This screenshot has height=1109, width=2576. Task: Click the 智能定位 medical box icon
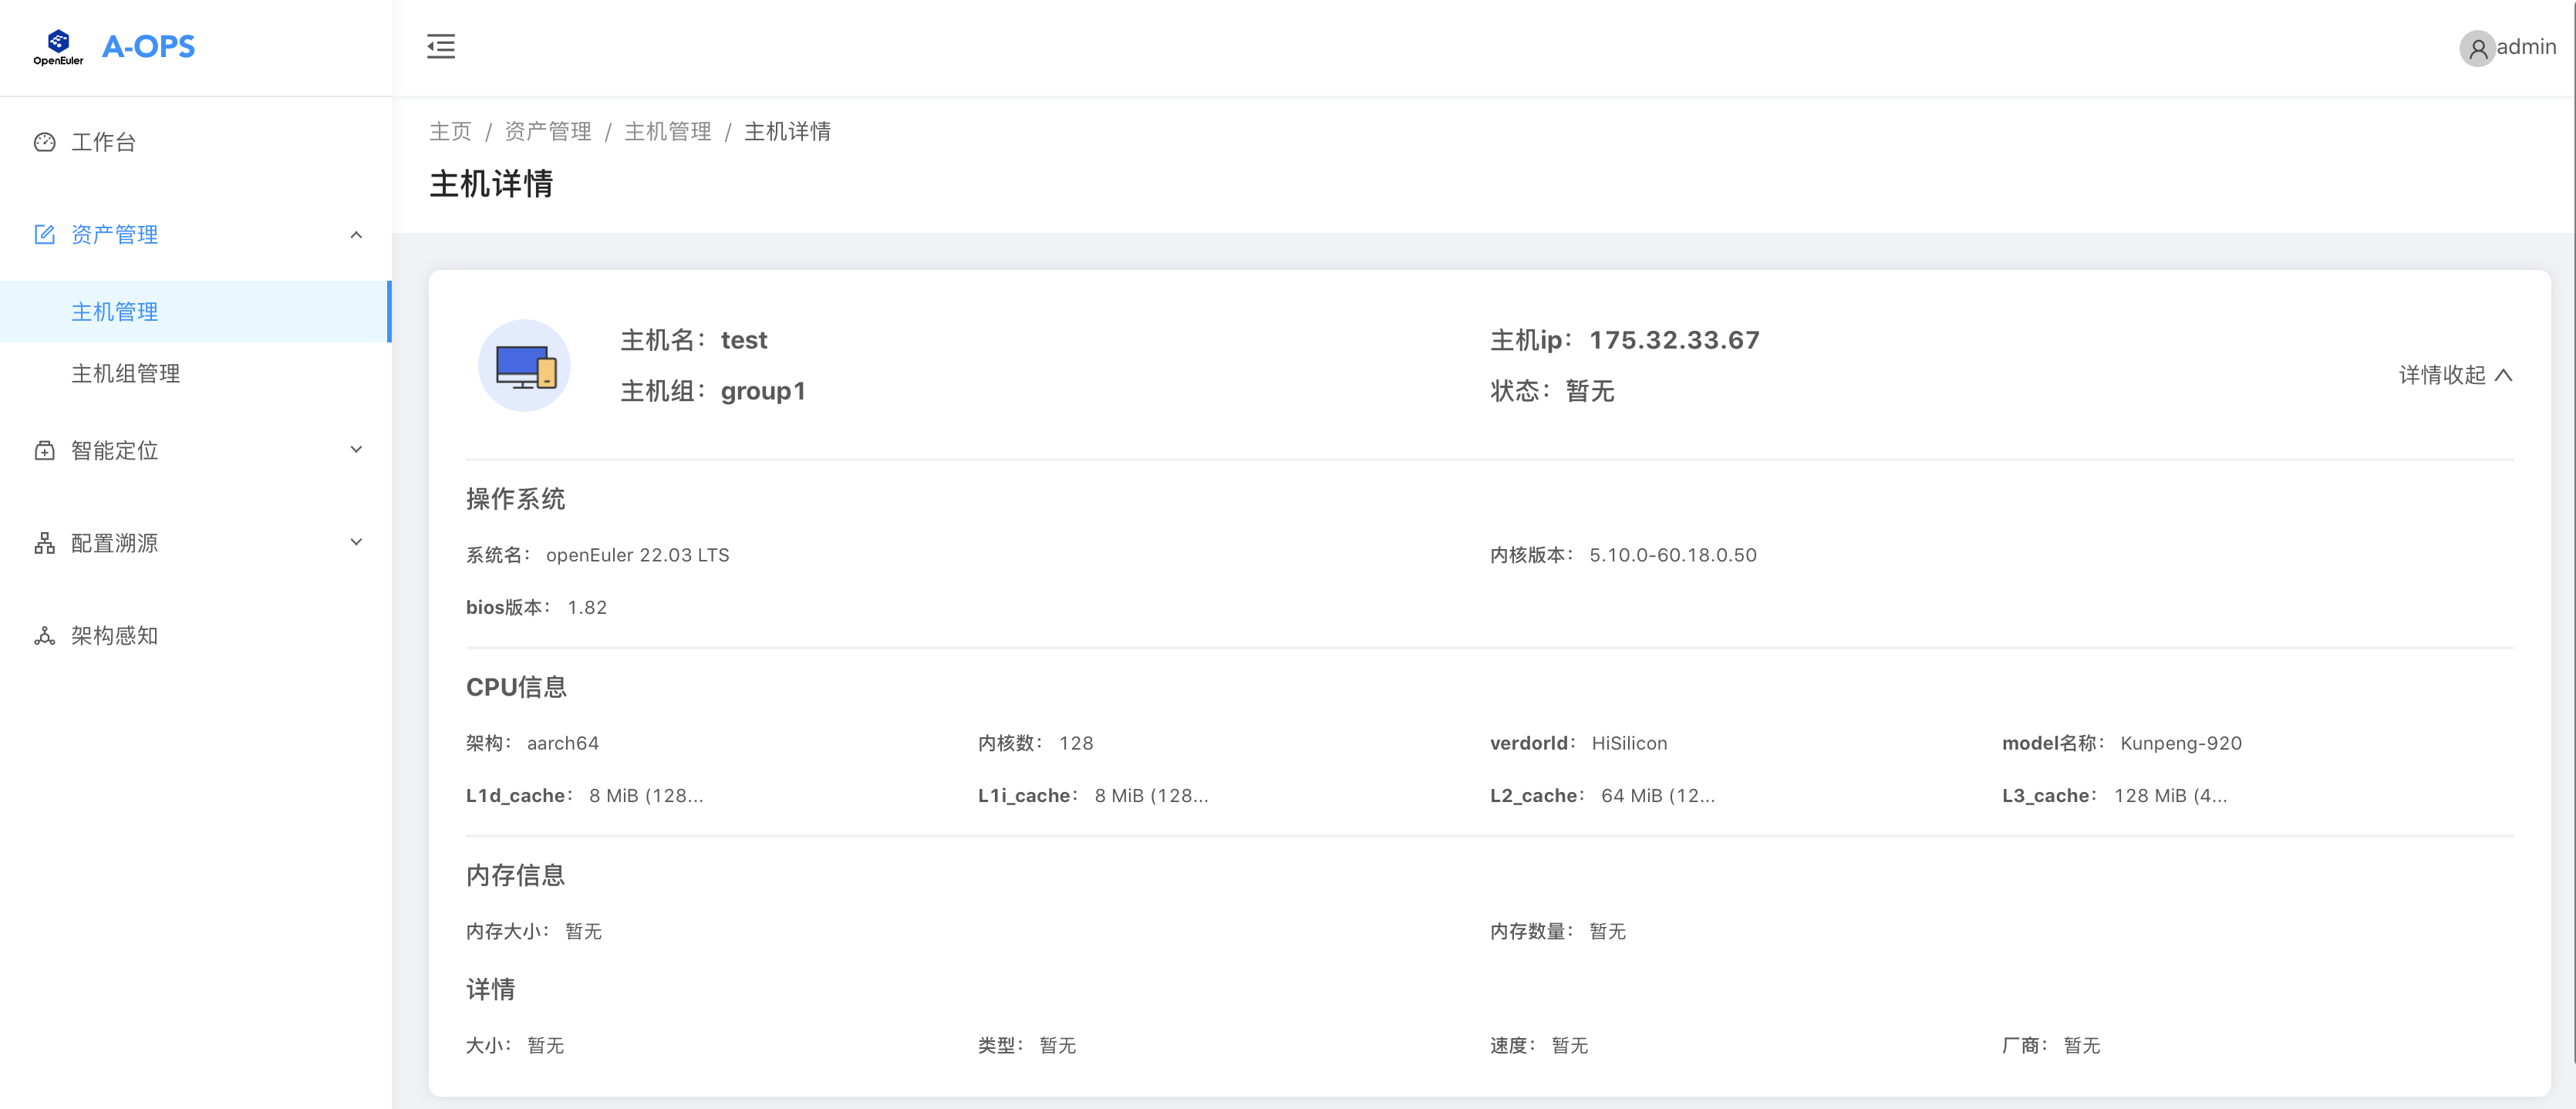44,450
